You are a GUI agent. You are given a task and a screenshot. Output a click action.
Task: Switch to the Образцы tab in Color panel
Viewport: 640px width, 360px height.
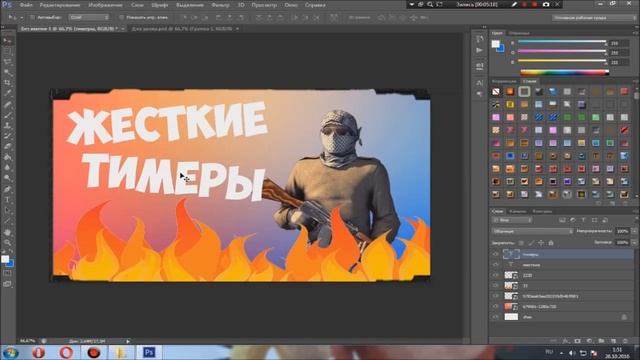519,33
